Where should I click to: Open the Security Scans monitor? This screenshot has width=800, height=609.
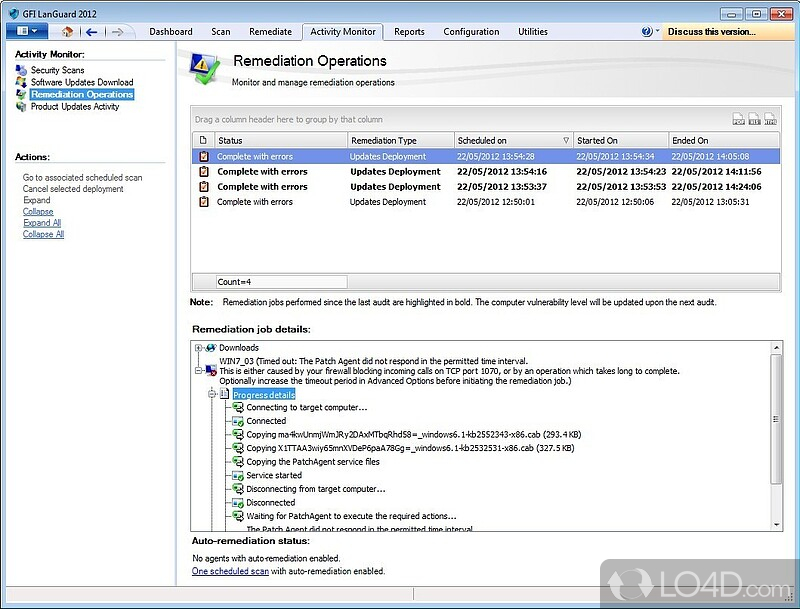point(57,70)
